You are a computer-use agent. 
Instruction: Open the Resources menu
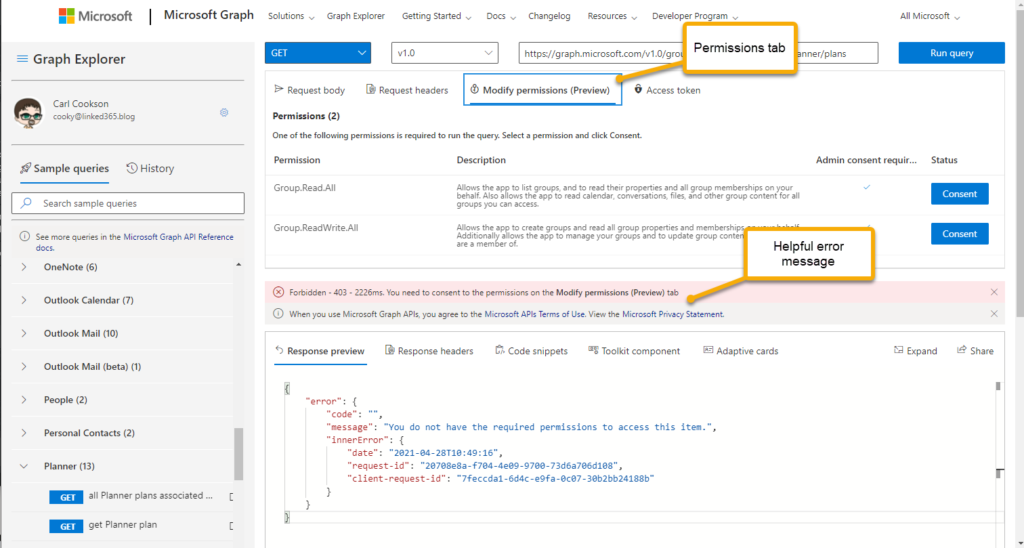(x=612, y=16)
